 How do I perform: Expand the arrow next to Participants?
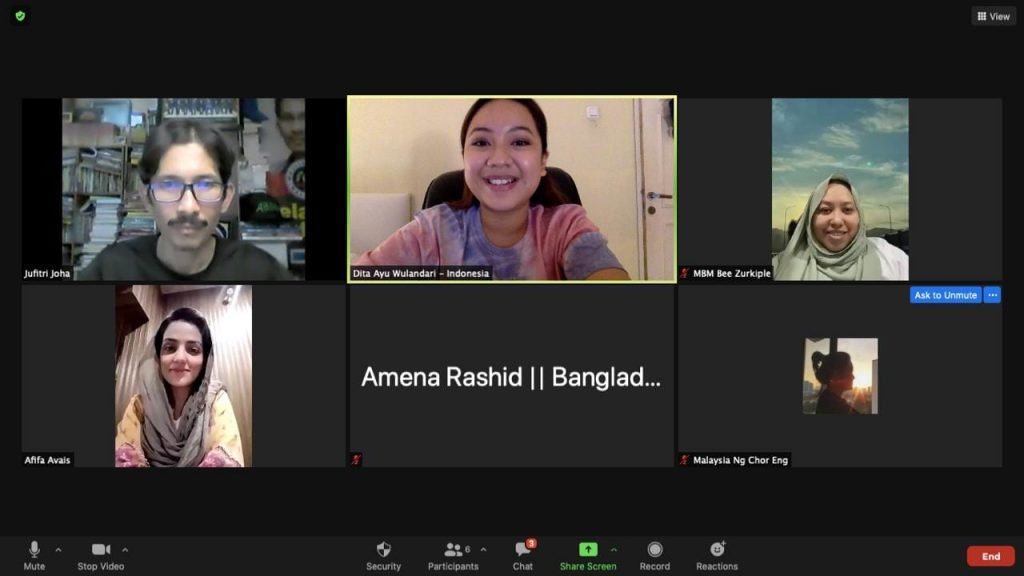click(x=484, y=549)
